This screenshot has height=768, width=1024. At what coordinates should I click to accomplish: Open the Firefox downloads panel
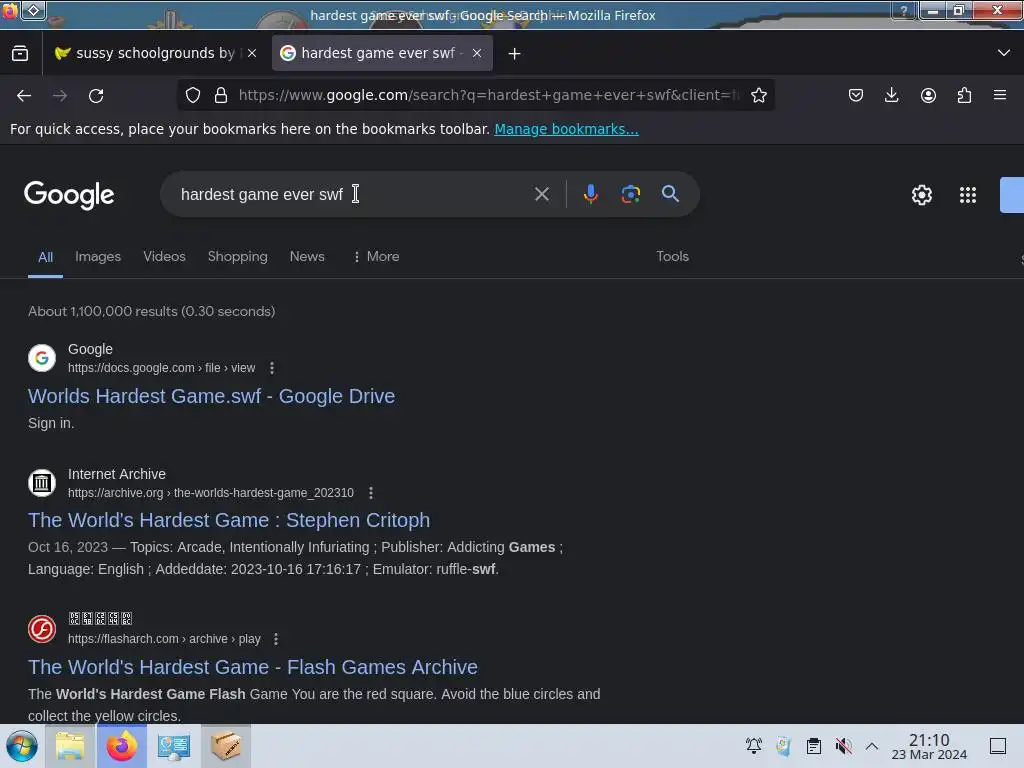[x=891, y=95]
